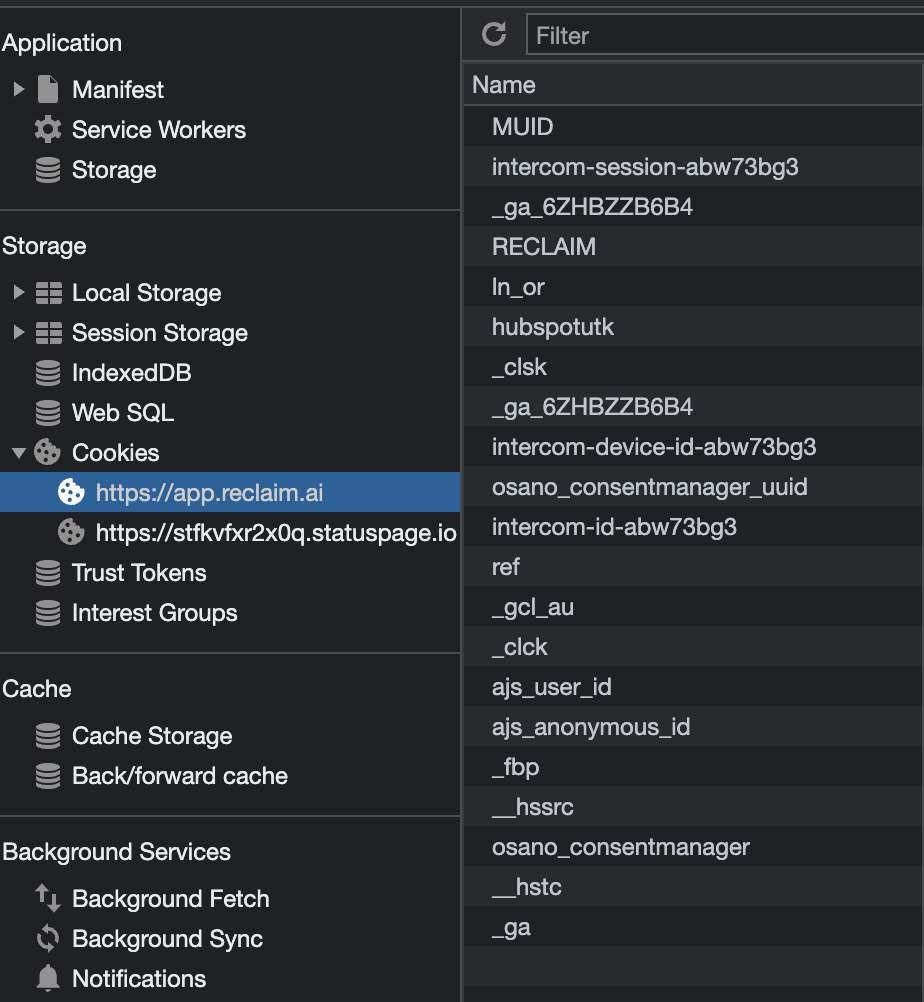Screen dimensions: 924x1002
Task: Click the IndexedDB database icon
Action: pyautogui.click(x=48, y=373)
